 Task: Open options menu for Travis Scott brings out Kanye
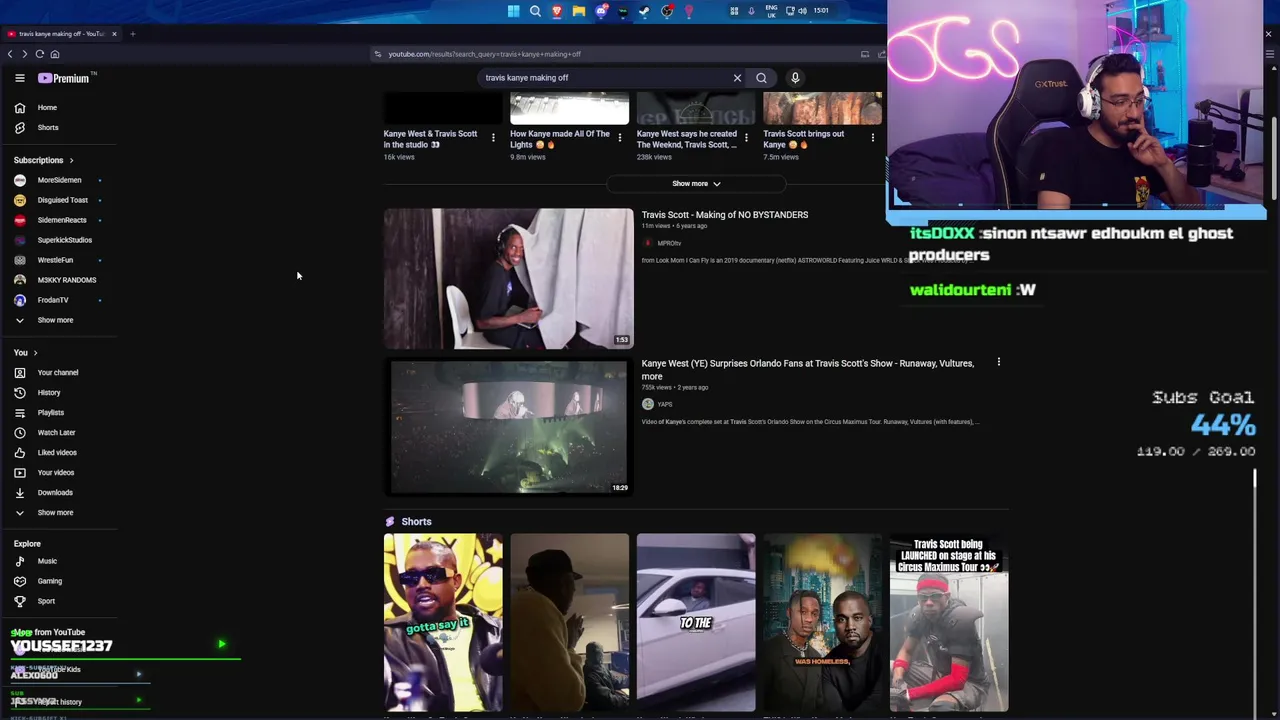pyautogui.click(x=872, y=138)
